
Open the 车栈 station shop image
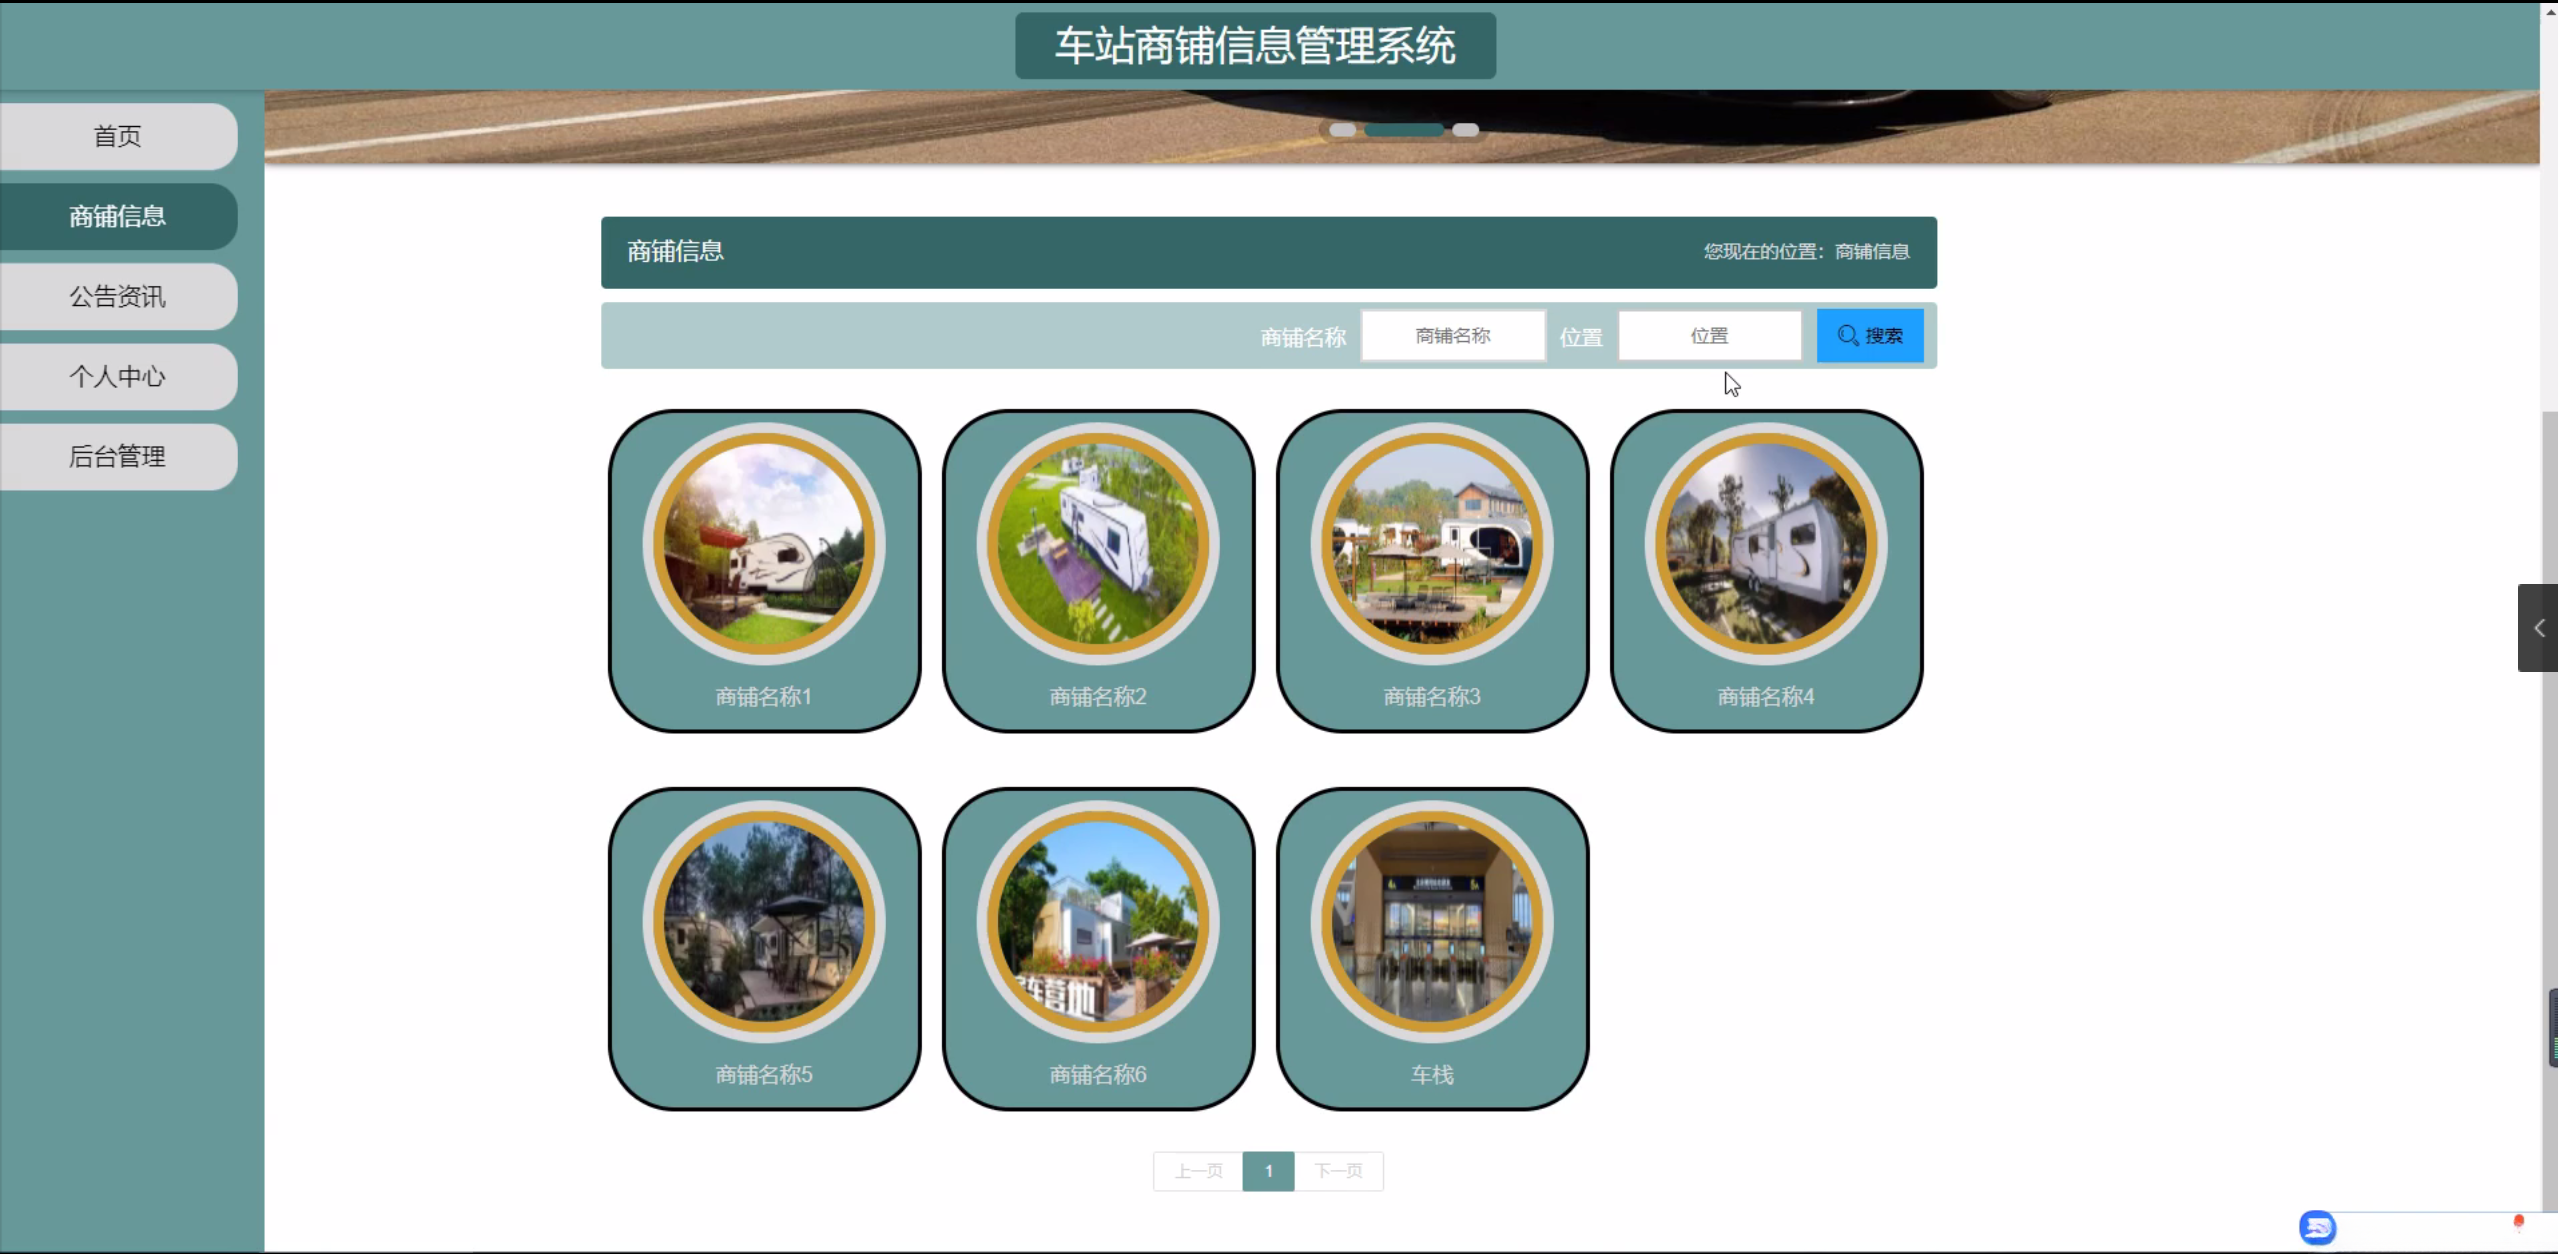[1432, 922]
